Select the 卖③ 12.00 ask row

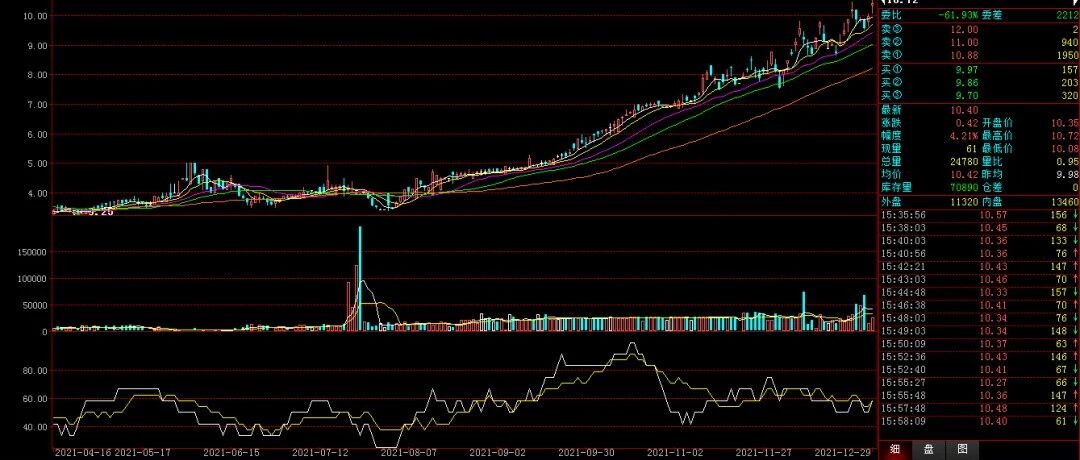coord(979,30)
